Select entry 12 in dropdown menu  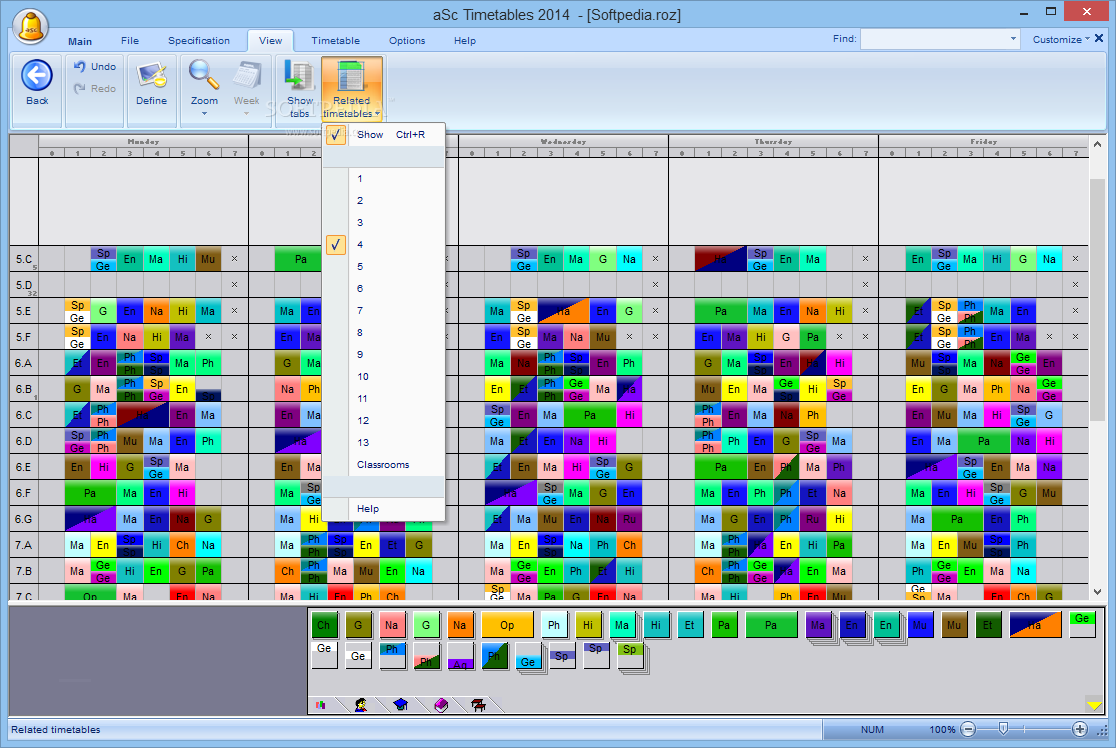384,421
